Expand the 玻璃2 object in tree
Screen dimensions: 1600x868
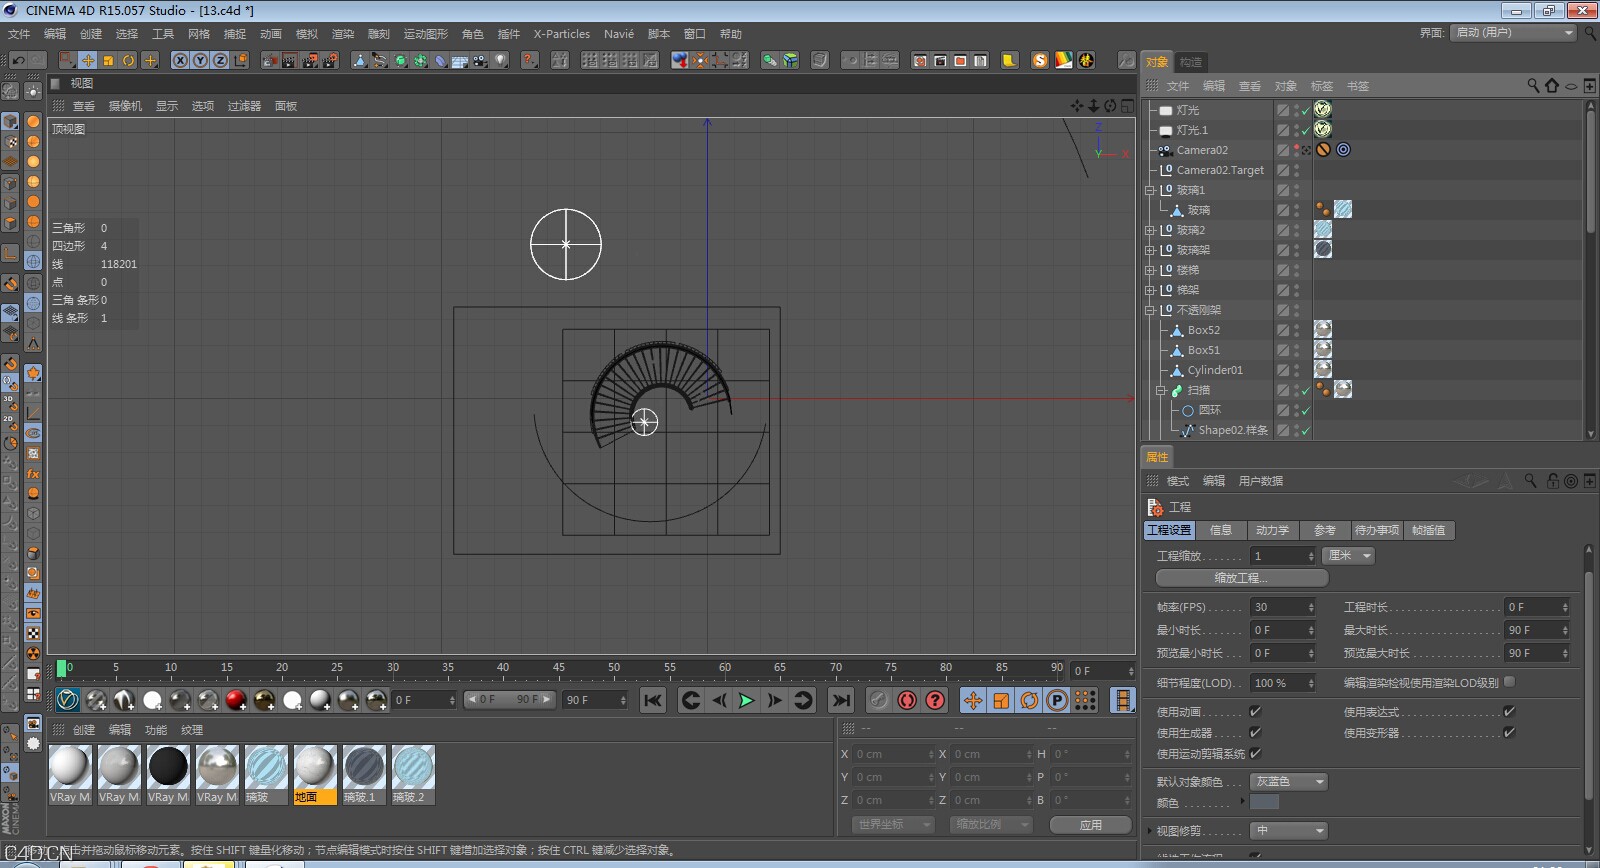pos(1150,230)
